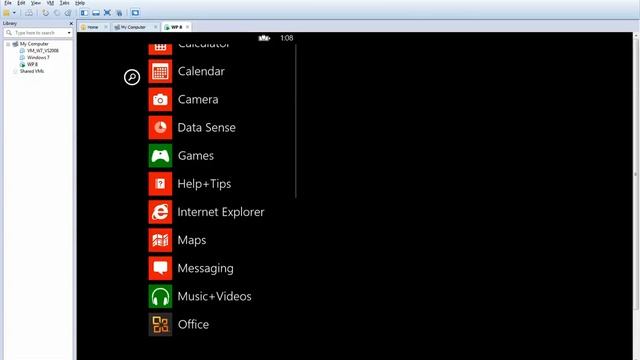The image size is (640, 360).
Task: Select My Computer in the Library tree
Action: point(34,44)
